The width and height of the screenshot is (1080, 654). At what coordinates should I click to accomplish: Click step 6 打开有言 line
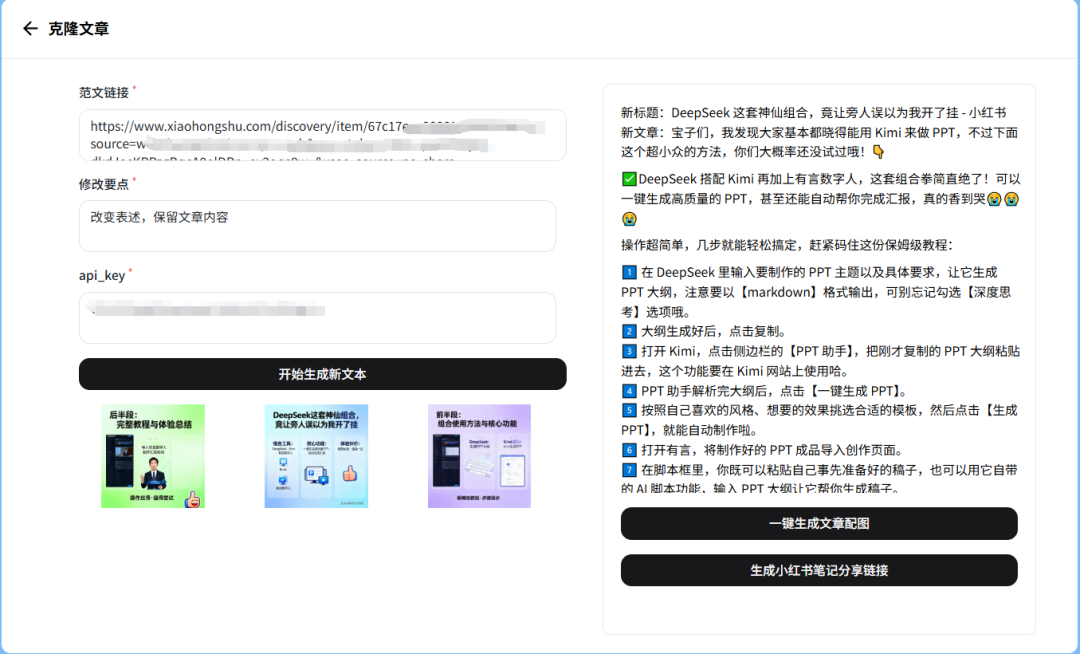click(762, 450)
